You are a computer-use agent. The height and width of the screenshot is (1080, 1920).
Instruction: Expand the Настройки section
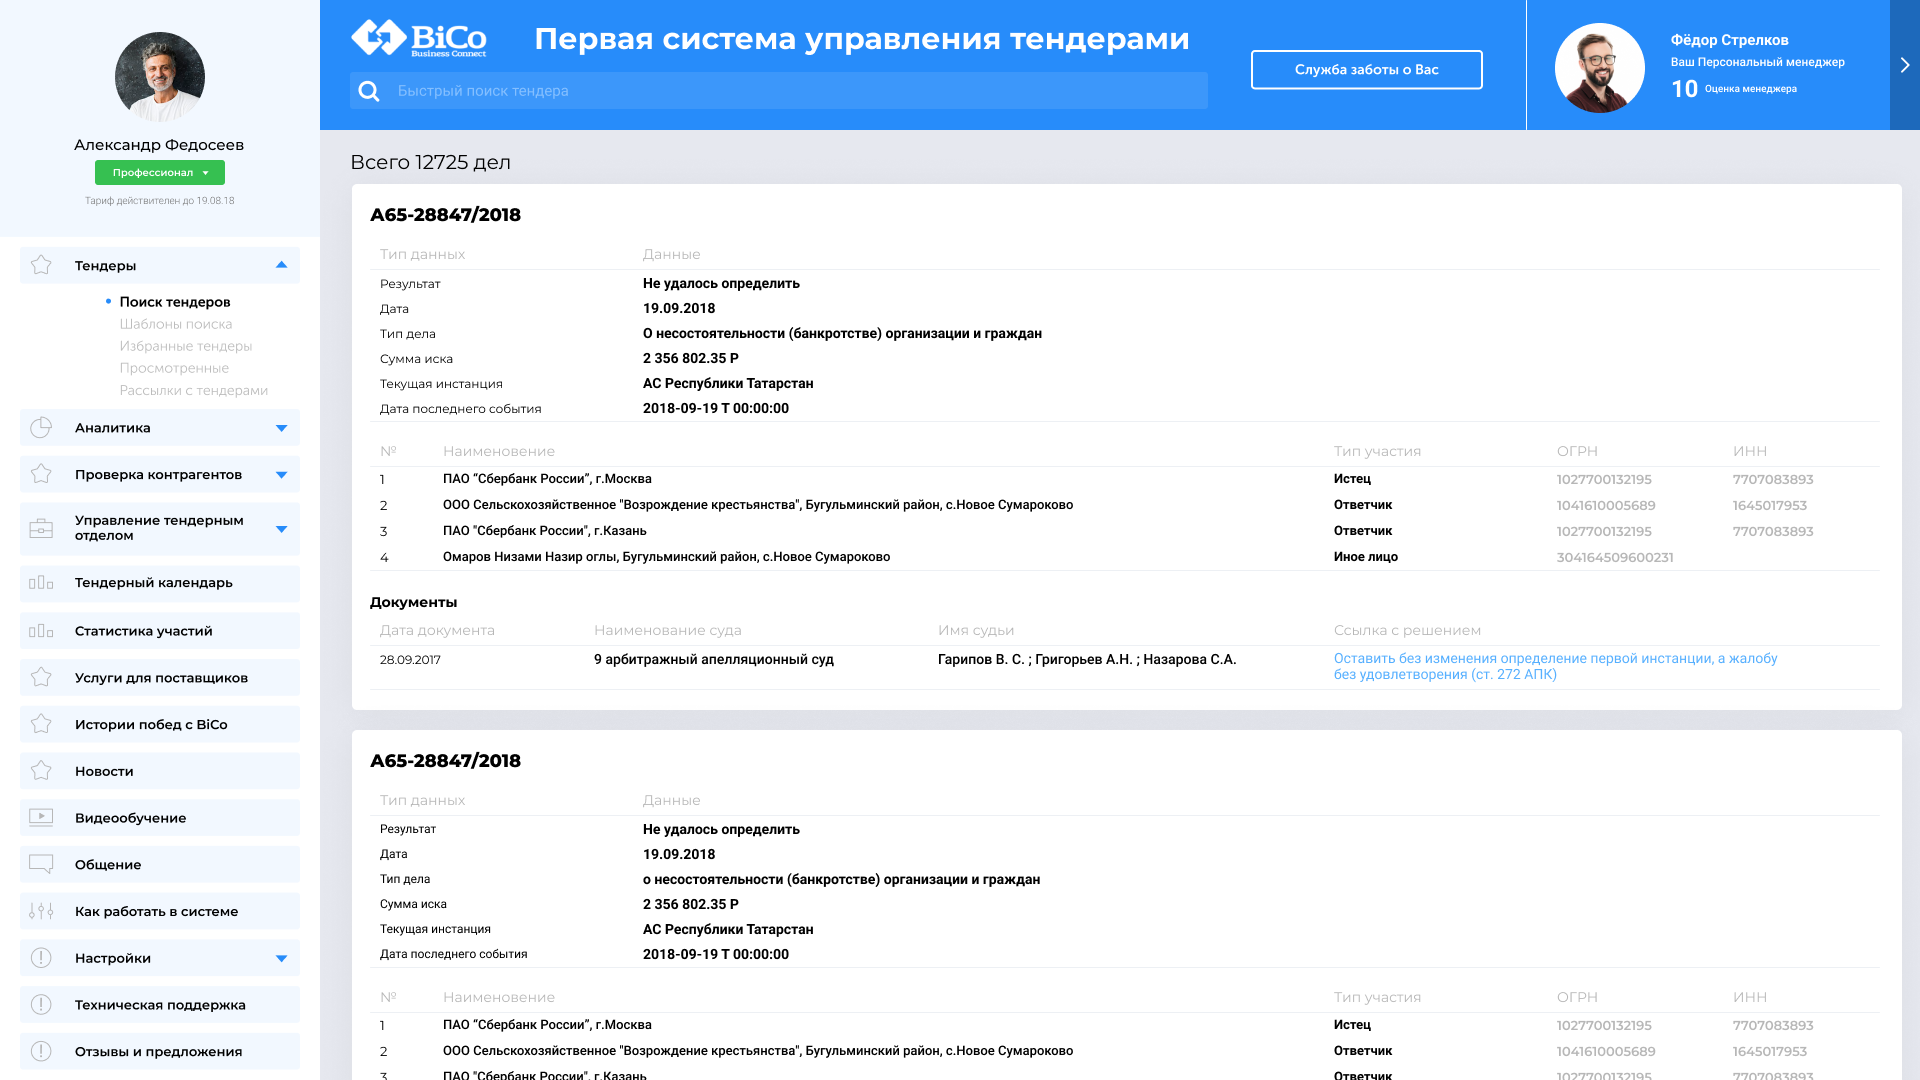coord(281,957)
